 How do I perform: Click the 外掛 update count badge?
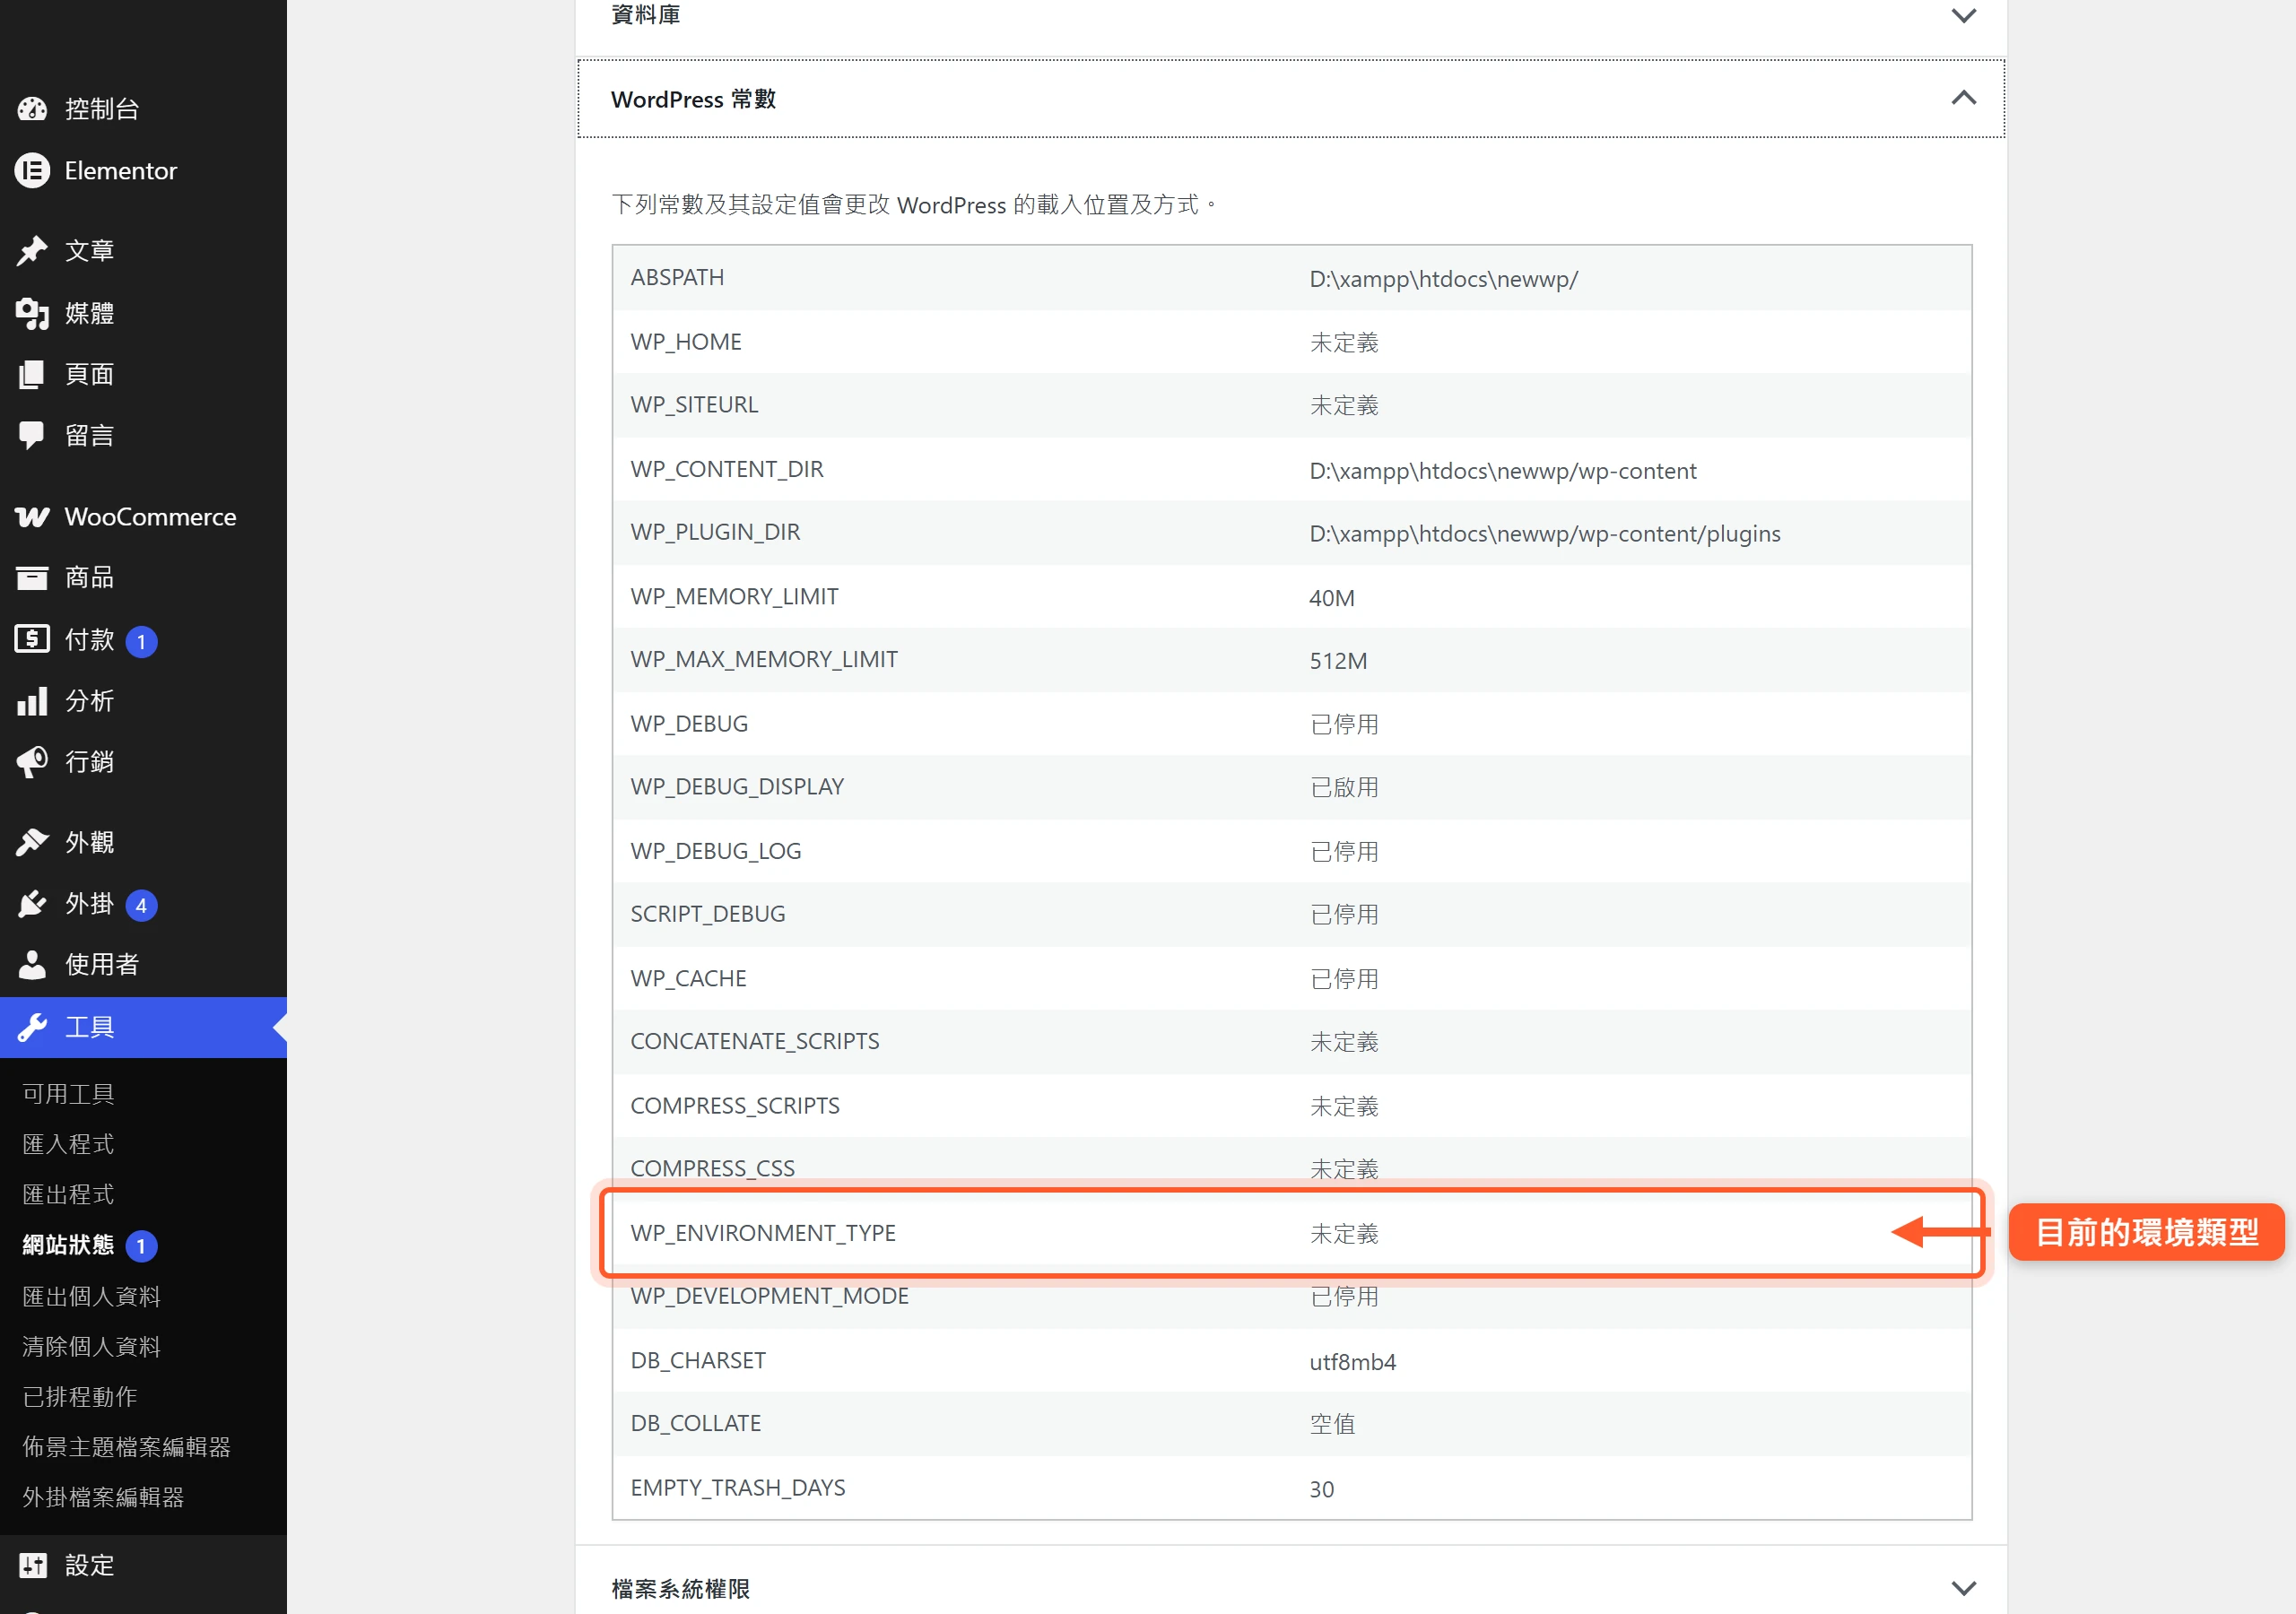pyautogui.click(x=141, y=905)
